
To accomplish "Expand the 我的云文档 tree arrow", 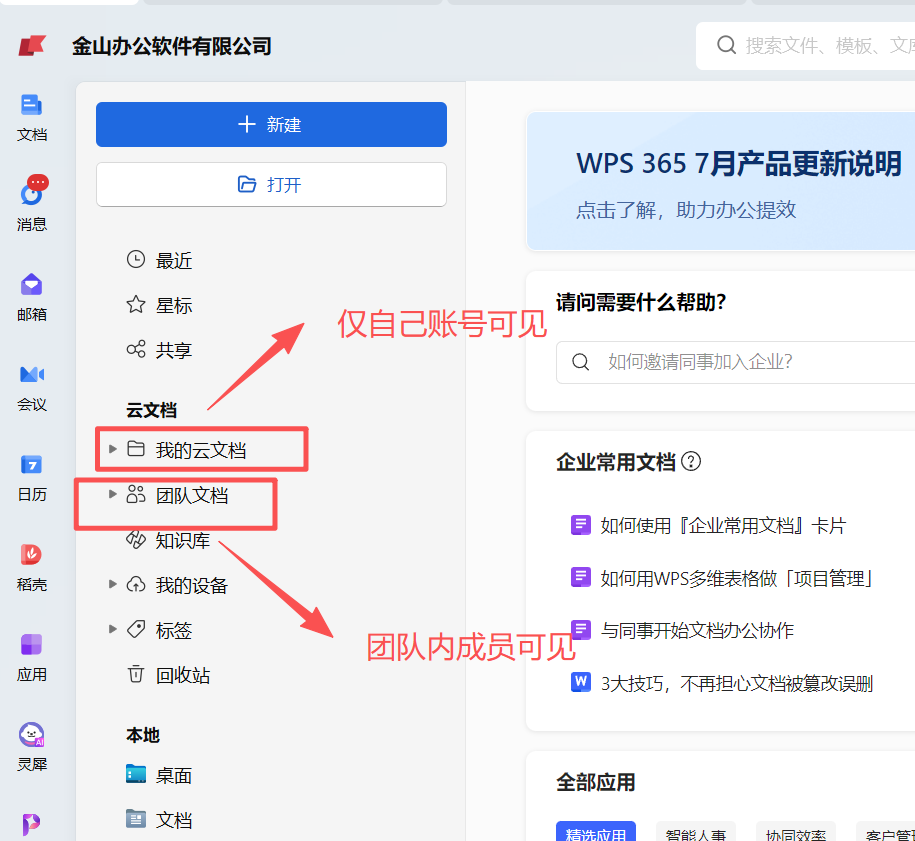I will [x=113, y=449].
